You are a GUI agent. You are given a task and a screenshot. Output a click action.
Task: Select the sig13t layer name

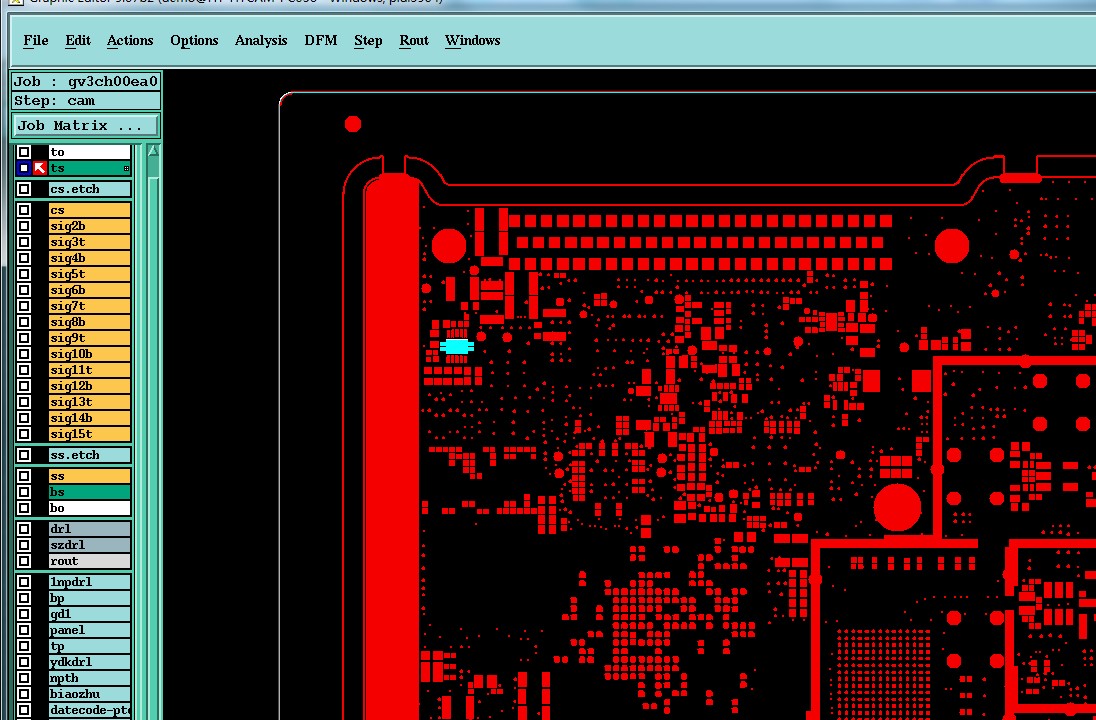coord(89,402)
